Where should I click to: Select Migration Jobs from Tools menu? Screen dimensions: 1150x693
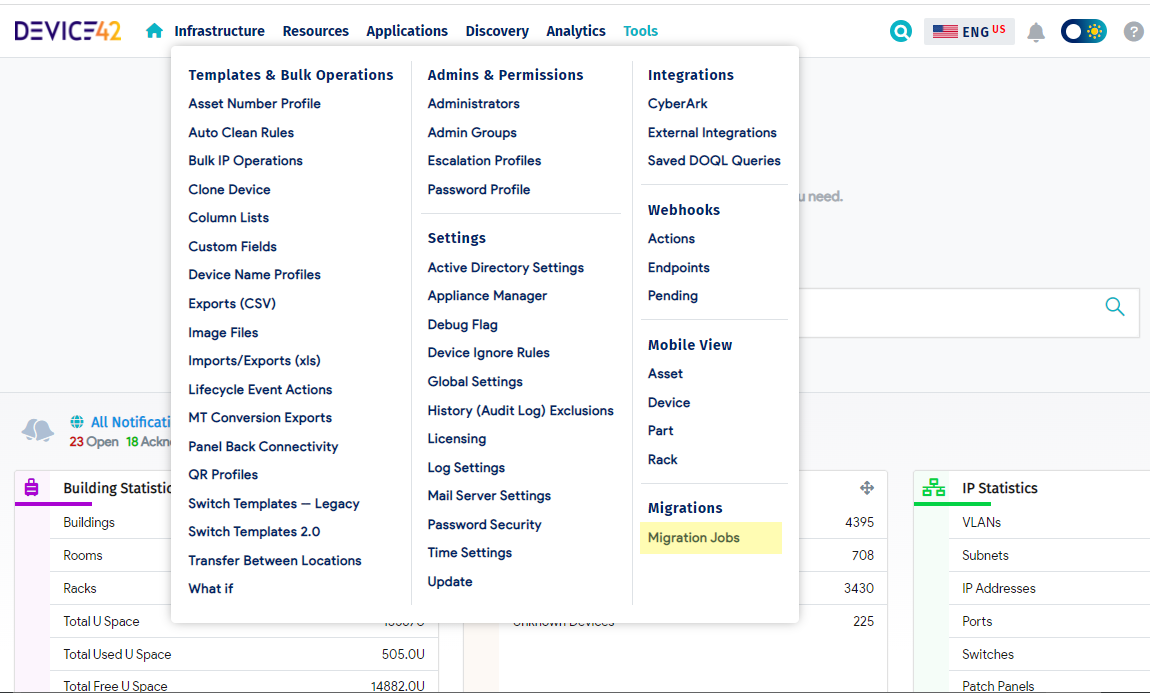tap(694, 538)
